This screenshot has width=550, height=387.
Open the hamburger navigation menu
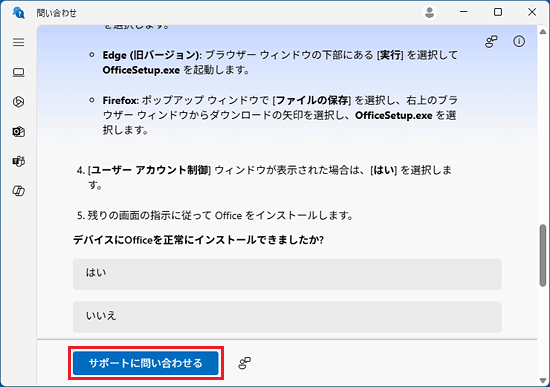click(19, 42)
